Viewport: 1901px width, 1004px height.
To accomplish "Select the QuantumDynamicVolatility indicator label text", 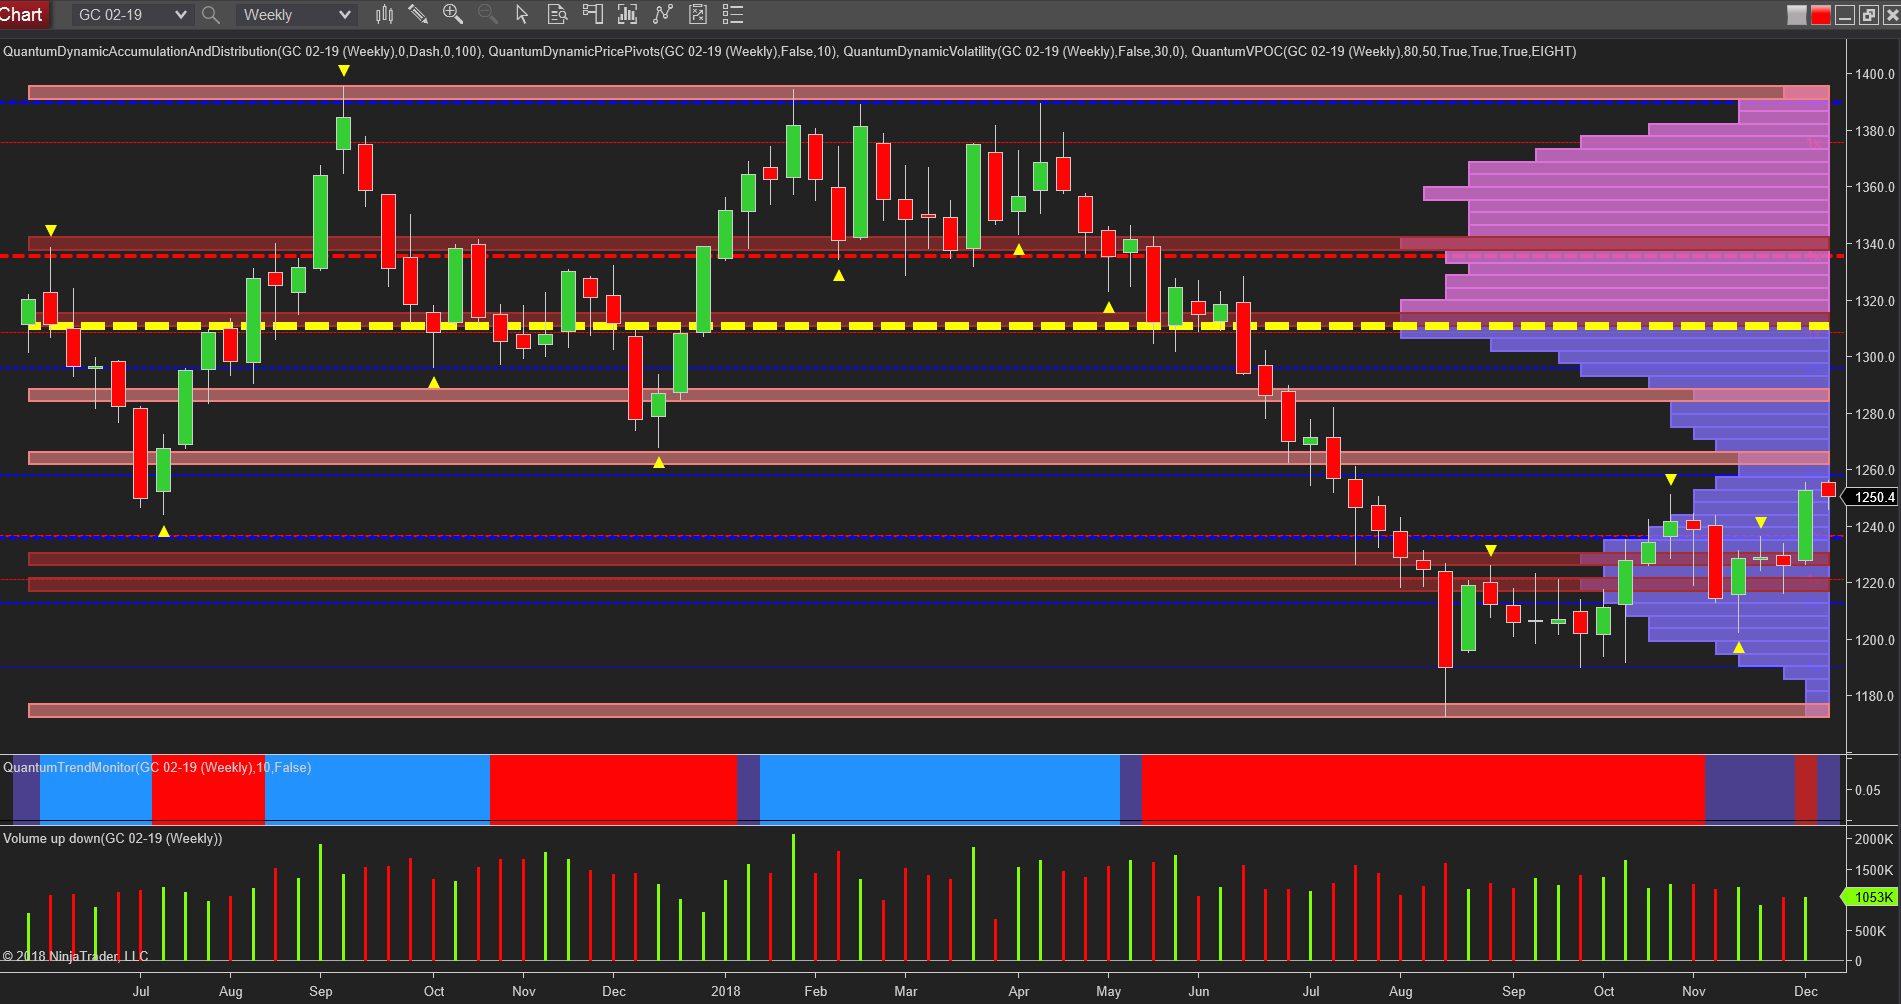I will 1013,51.
